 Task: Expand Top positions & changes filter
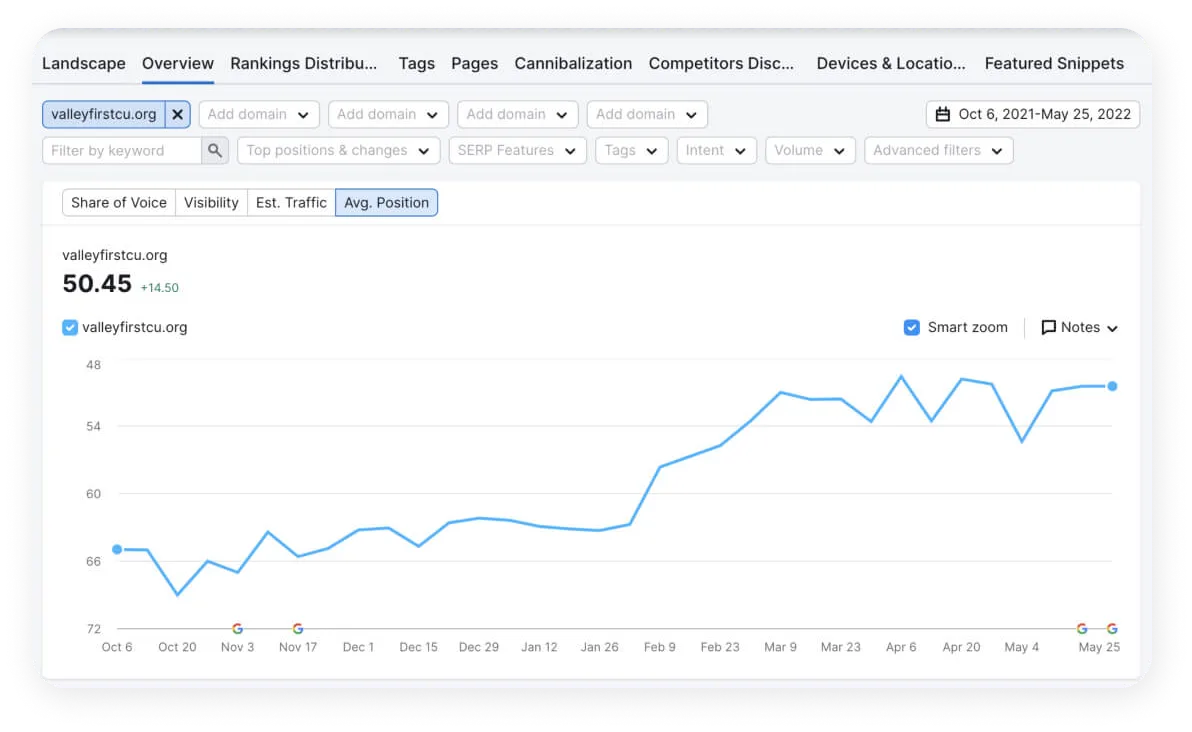(x=338, y=151)
